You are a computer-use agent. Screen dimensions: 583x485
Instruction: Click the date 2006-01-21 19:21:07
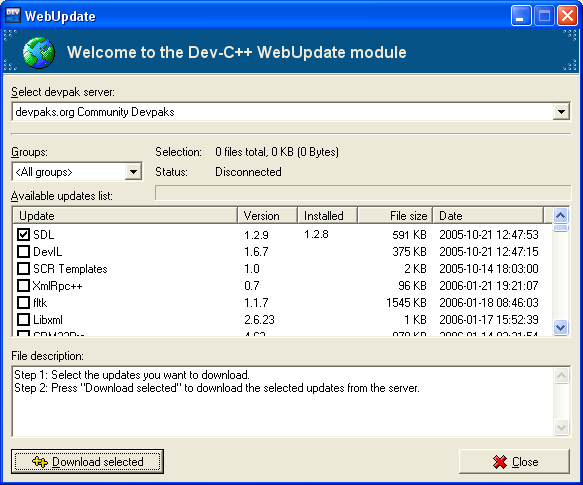click(x=489, y=286)
